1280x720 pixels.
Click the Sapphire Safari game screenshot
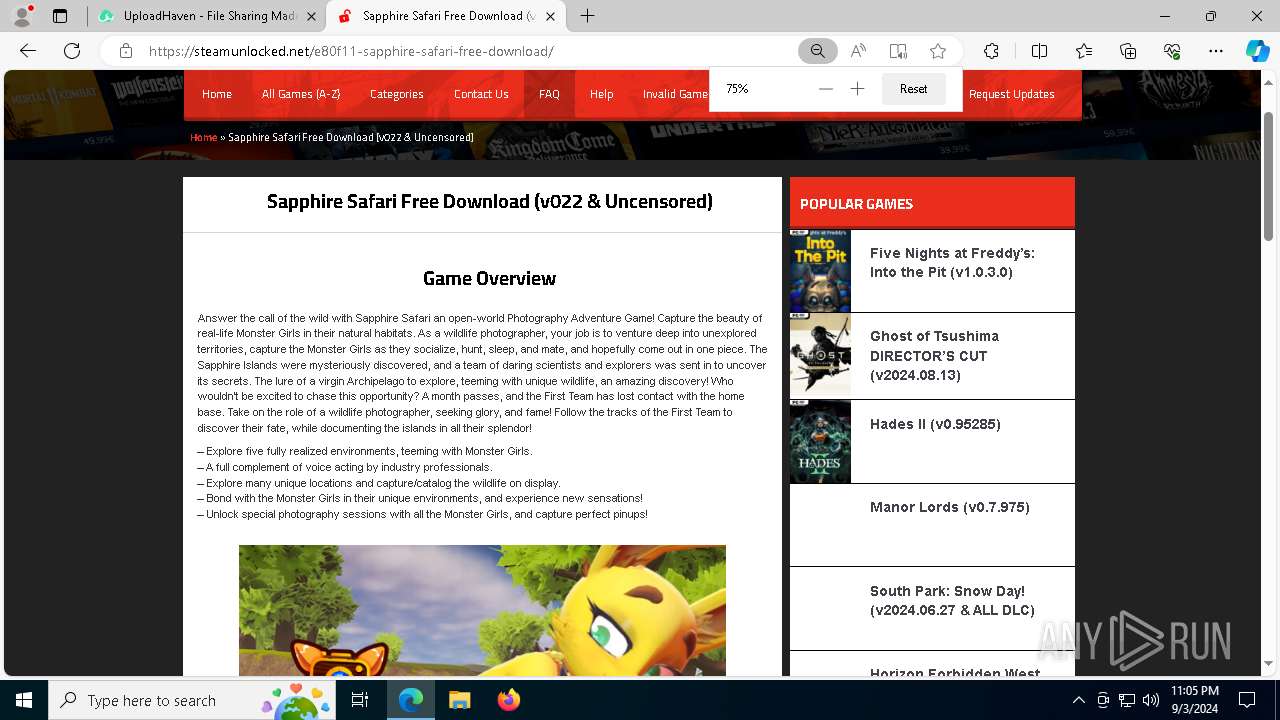pos(482,610)
